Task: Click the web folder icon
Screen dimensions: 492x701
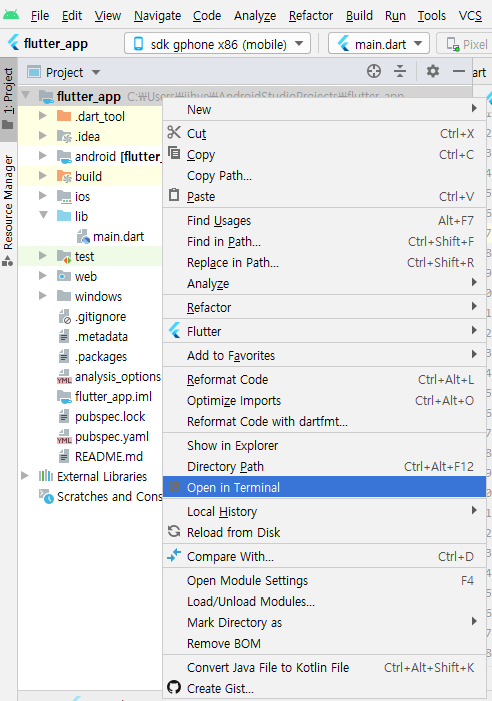Action: [x=64, y=276]
